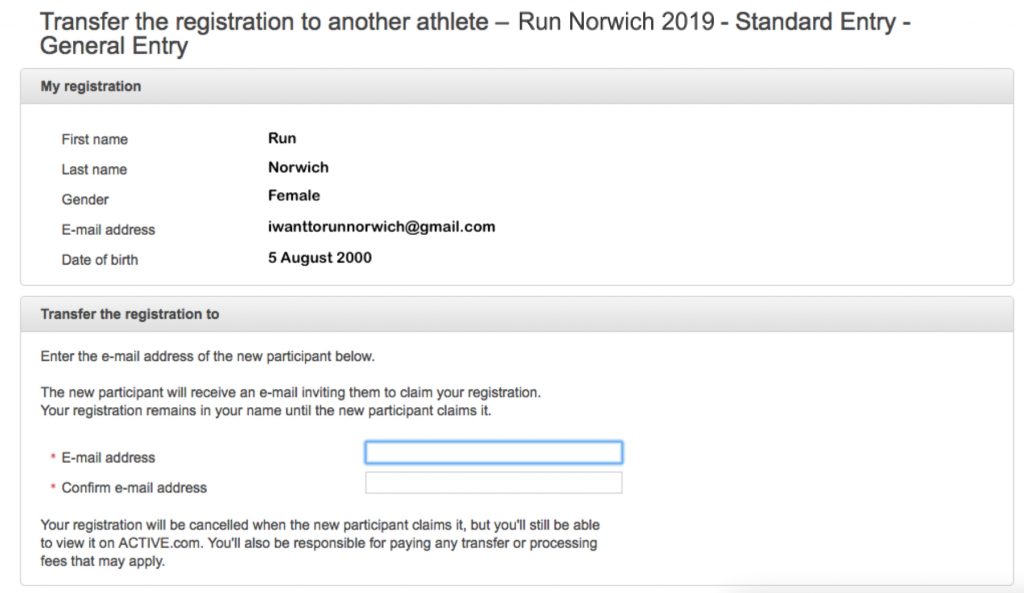Click the registered E-mail address label

108,230
